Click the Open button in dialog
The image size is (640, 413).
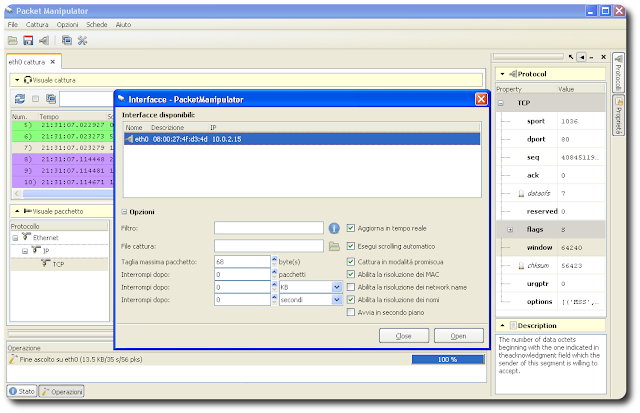pyautogui.click(x=458, y=336)
